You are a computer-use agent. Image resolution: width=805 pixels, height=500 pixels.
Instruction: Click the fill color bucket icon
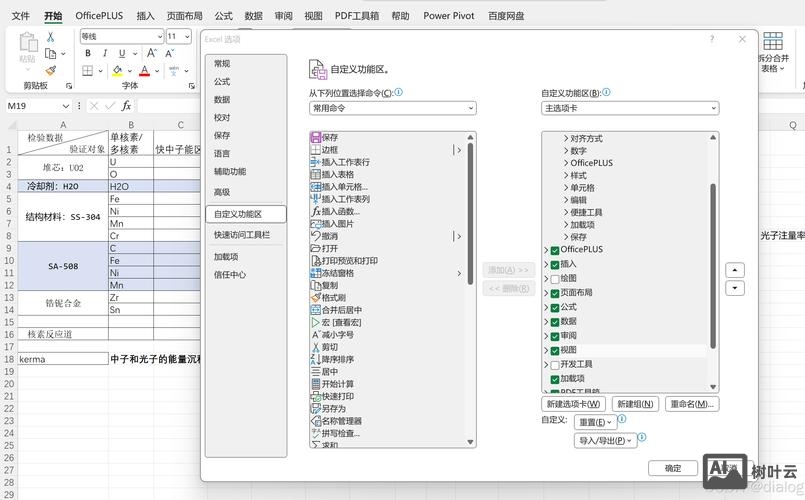(118, 70)
